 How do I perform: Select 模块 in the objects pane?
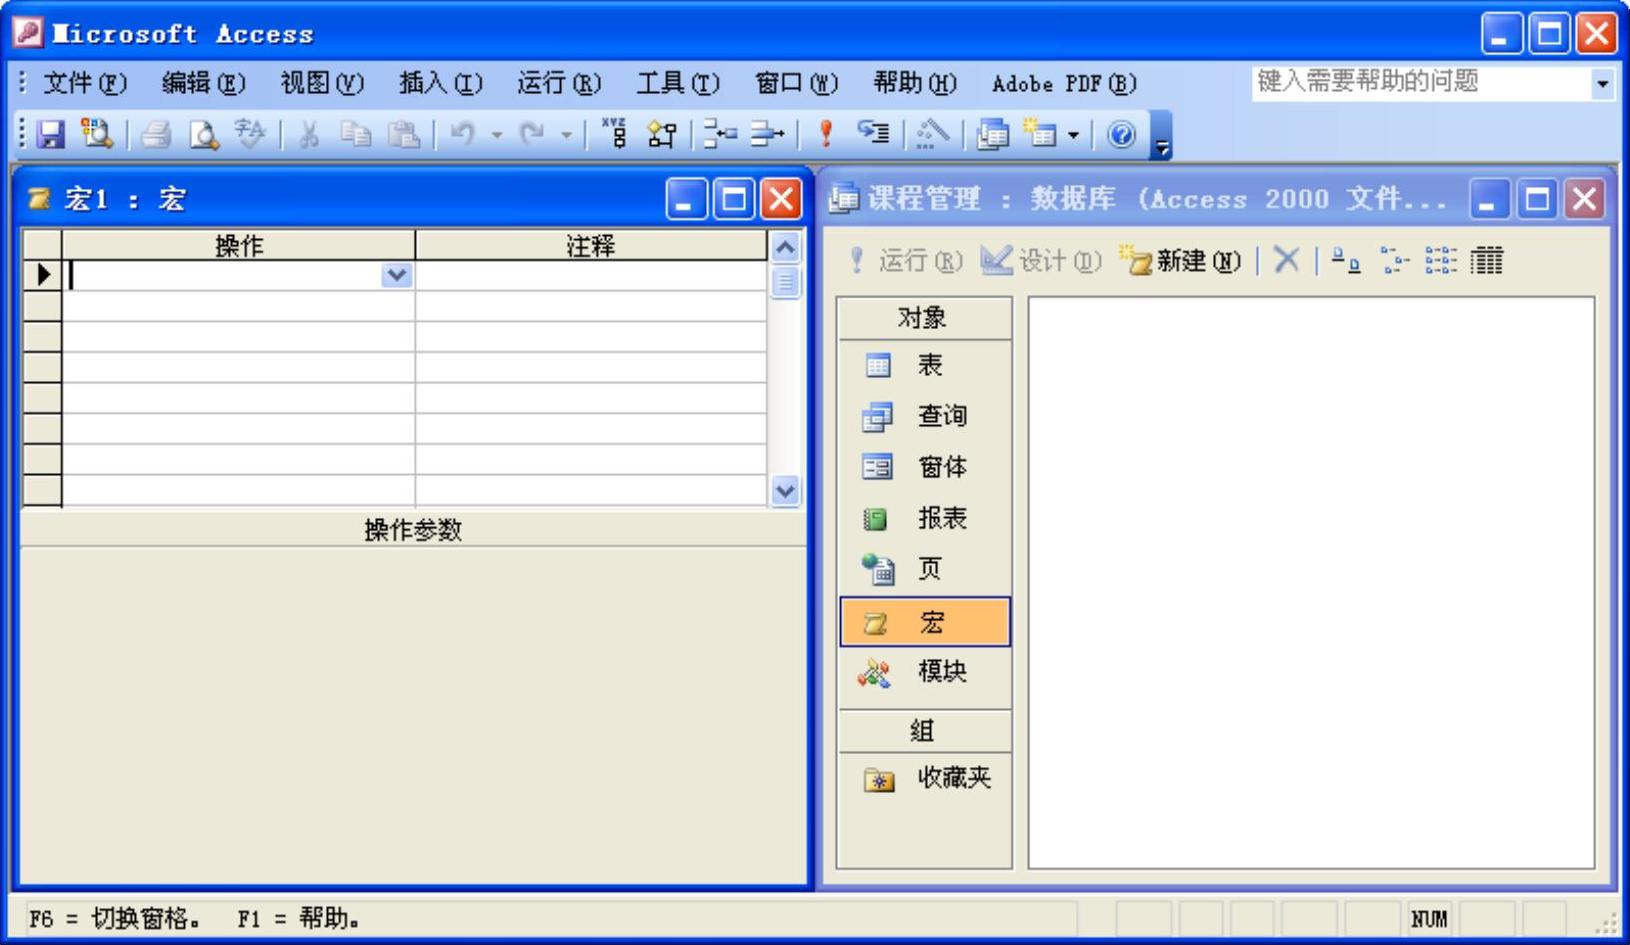pos(925,672)
